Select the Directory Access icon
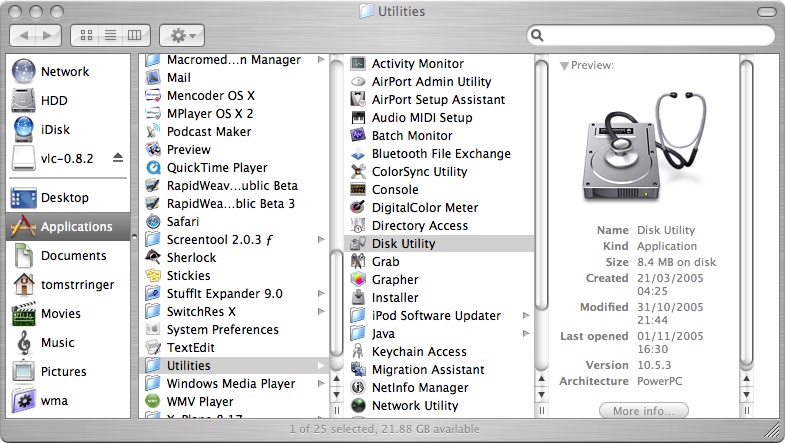 point(358,226)
